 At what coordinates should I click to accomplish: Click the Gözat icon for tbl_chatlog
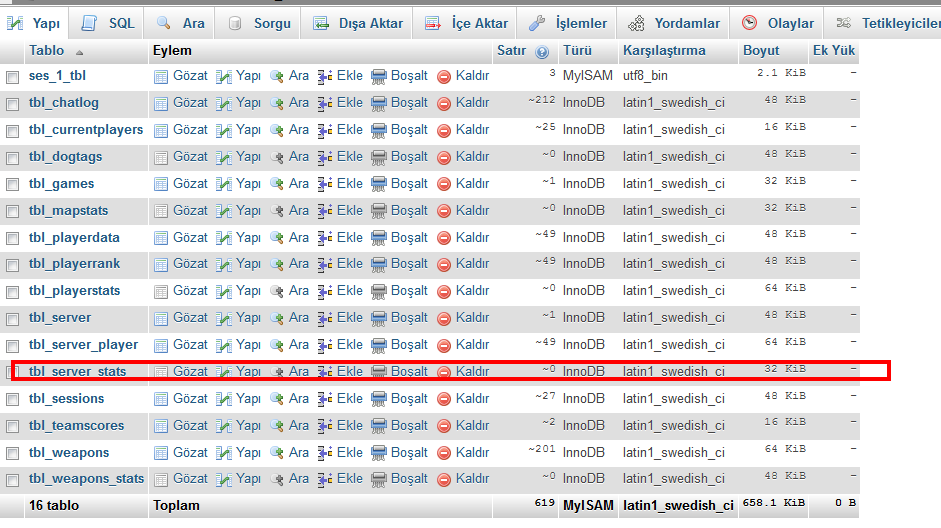click(161, 102)
